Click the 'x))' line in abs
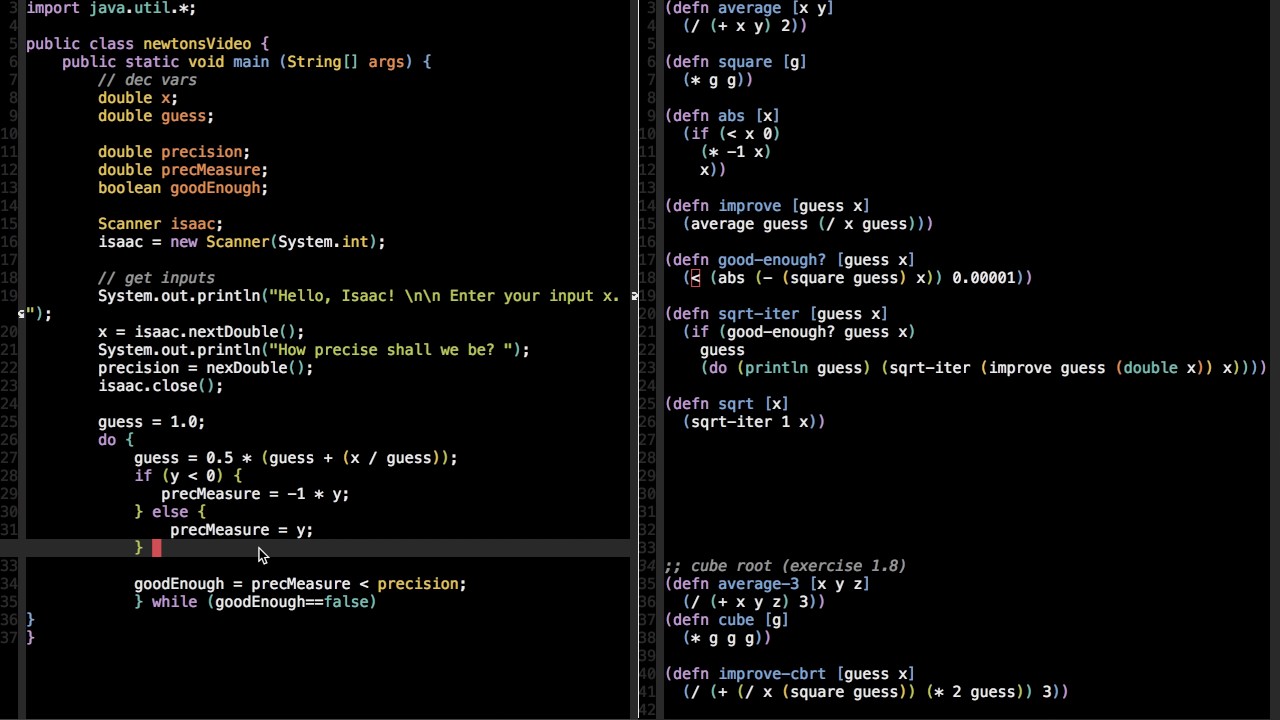Image resolution: width=1280 pixels, height=720 pixels. (713, 170)
